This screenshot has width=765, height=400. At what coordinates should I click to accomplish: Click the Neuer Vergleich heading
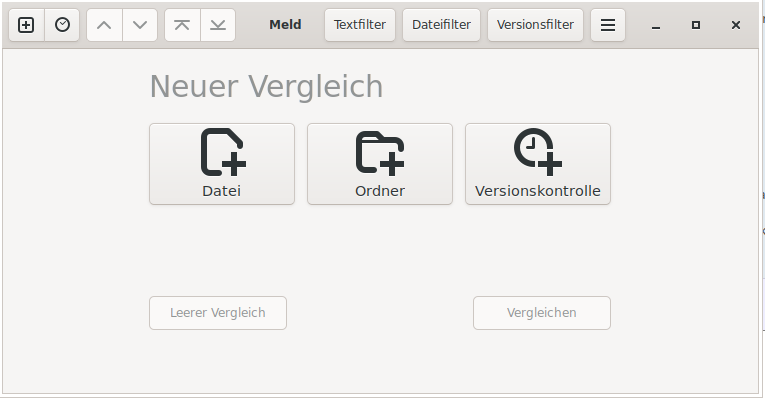coord(266,87)
